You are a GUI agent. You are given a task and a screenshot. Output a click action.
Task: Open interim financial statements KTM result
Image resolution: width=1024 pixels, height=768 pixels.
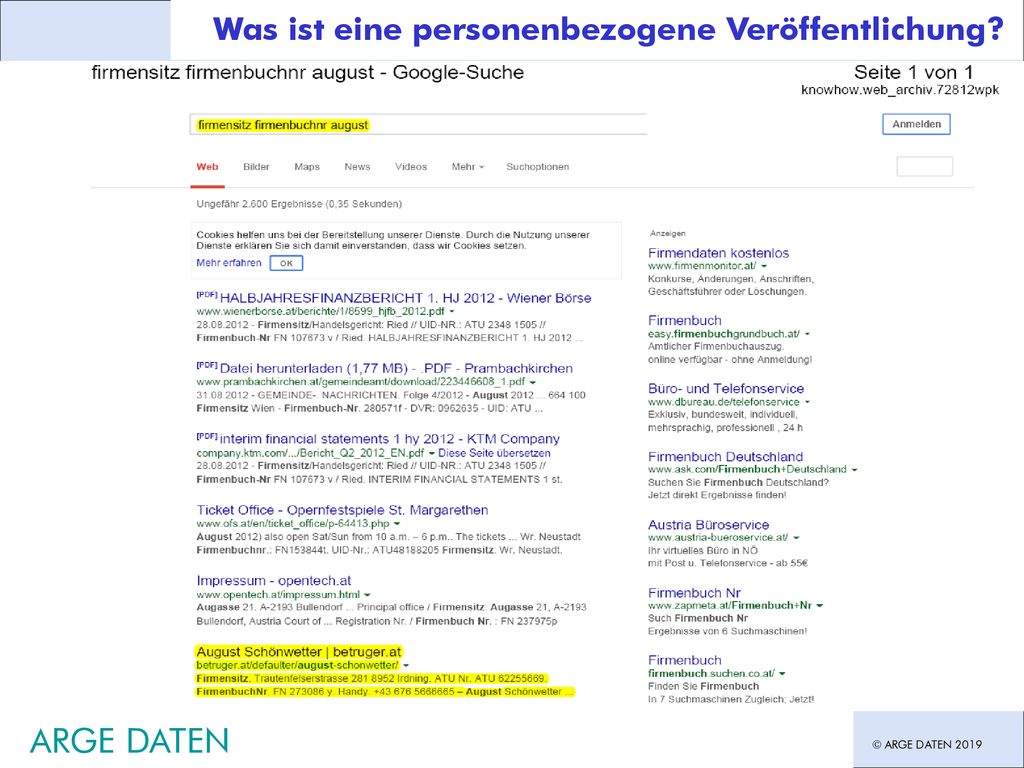390,439
